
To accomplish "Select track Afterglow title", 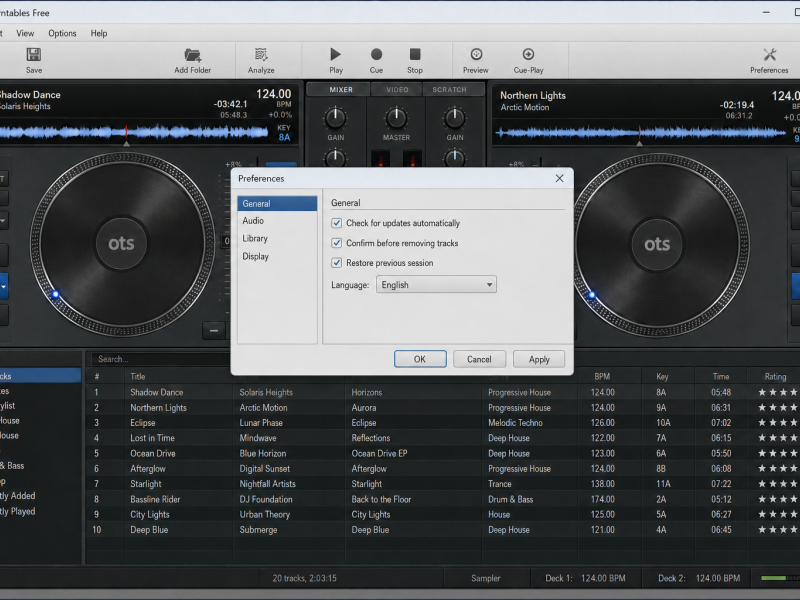I will tap(148, 468).
